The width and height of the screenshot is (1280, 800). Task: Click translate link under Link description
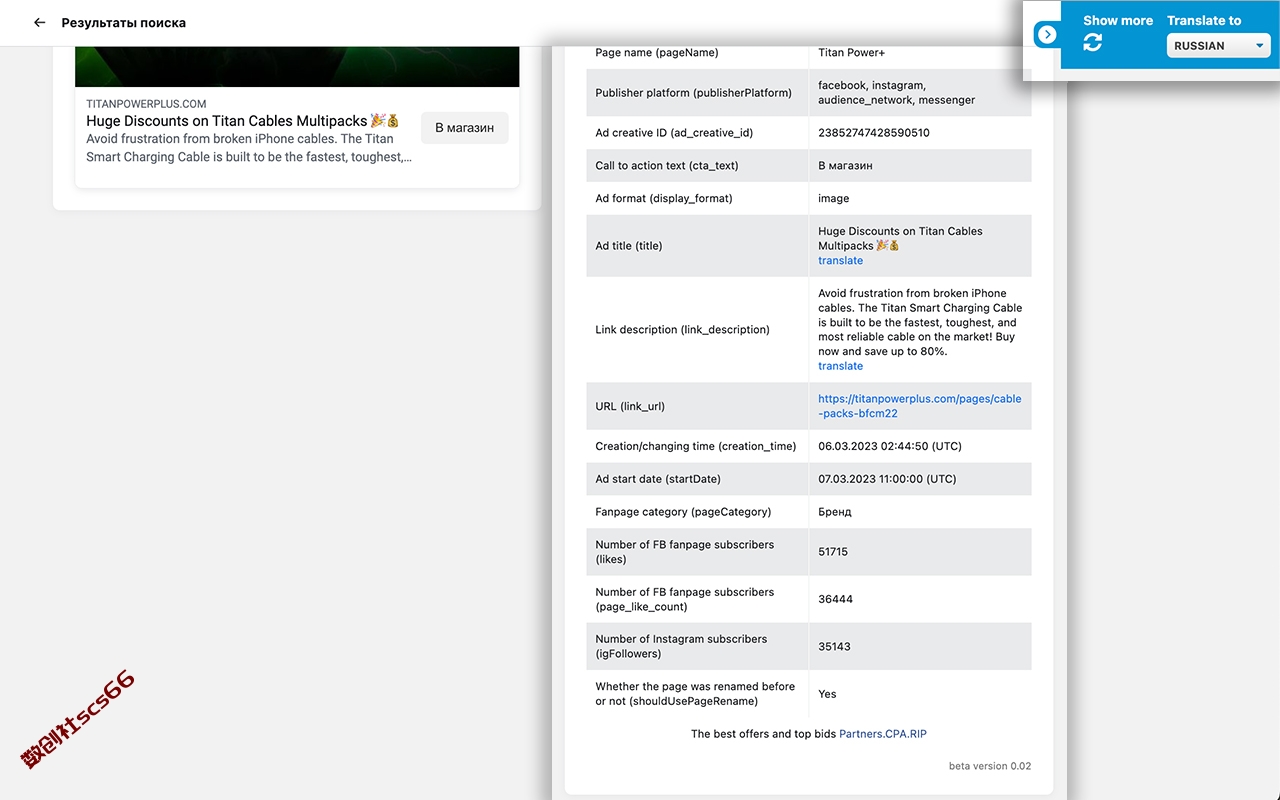coord(840,366)
